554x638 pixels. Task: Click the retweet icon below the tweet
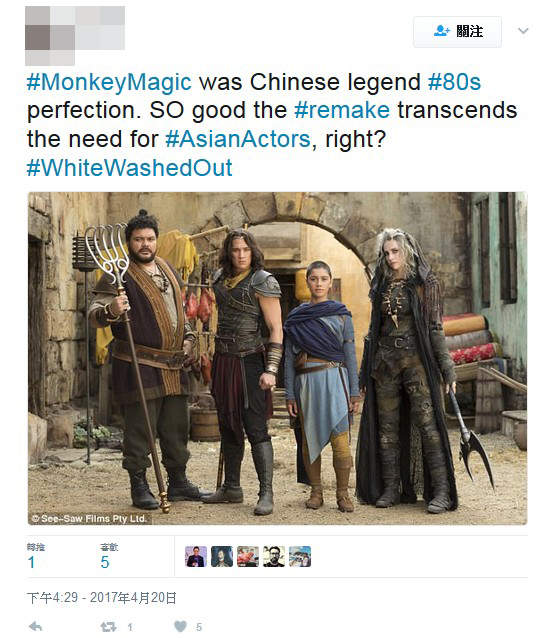tap(108, 627)
